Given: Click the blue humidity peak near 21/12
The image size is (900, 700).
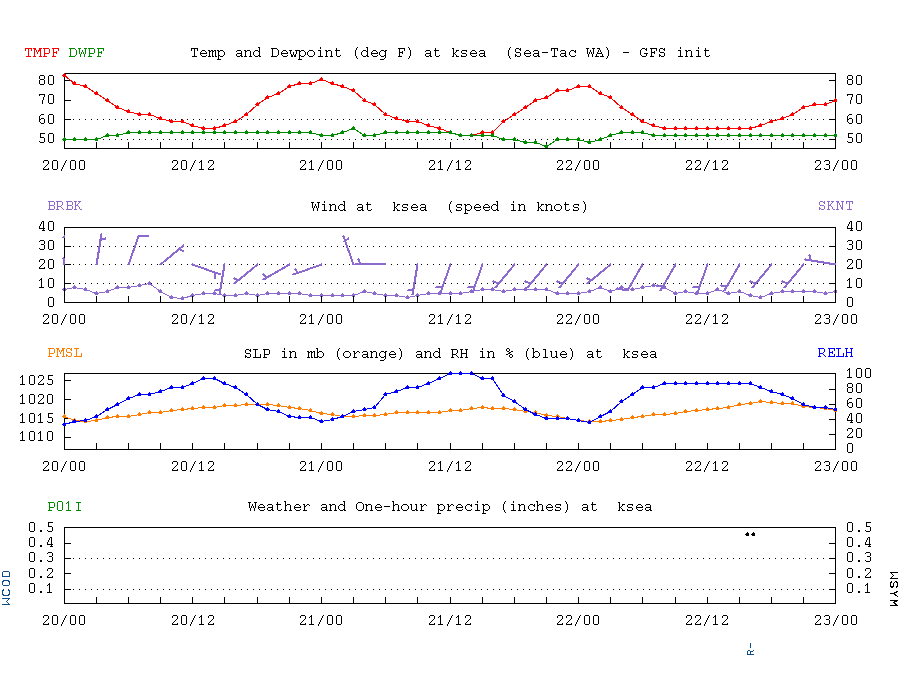Looking at the screenshot, I should pyautogui.click(x=461, y=373).
